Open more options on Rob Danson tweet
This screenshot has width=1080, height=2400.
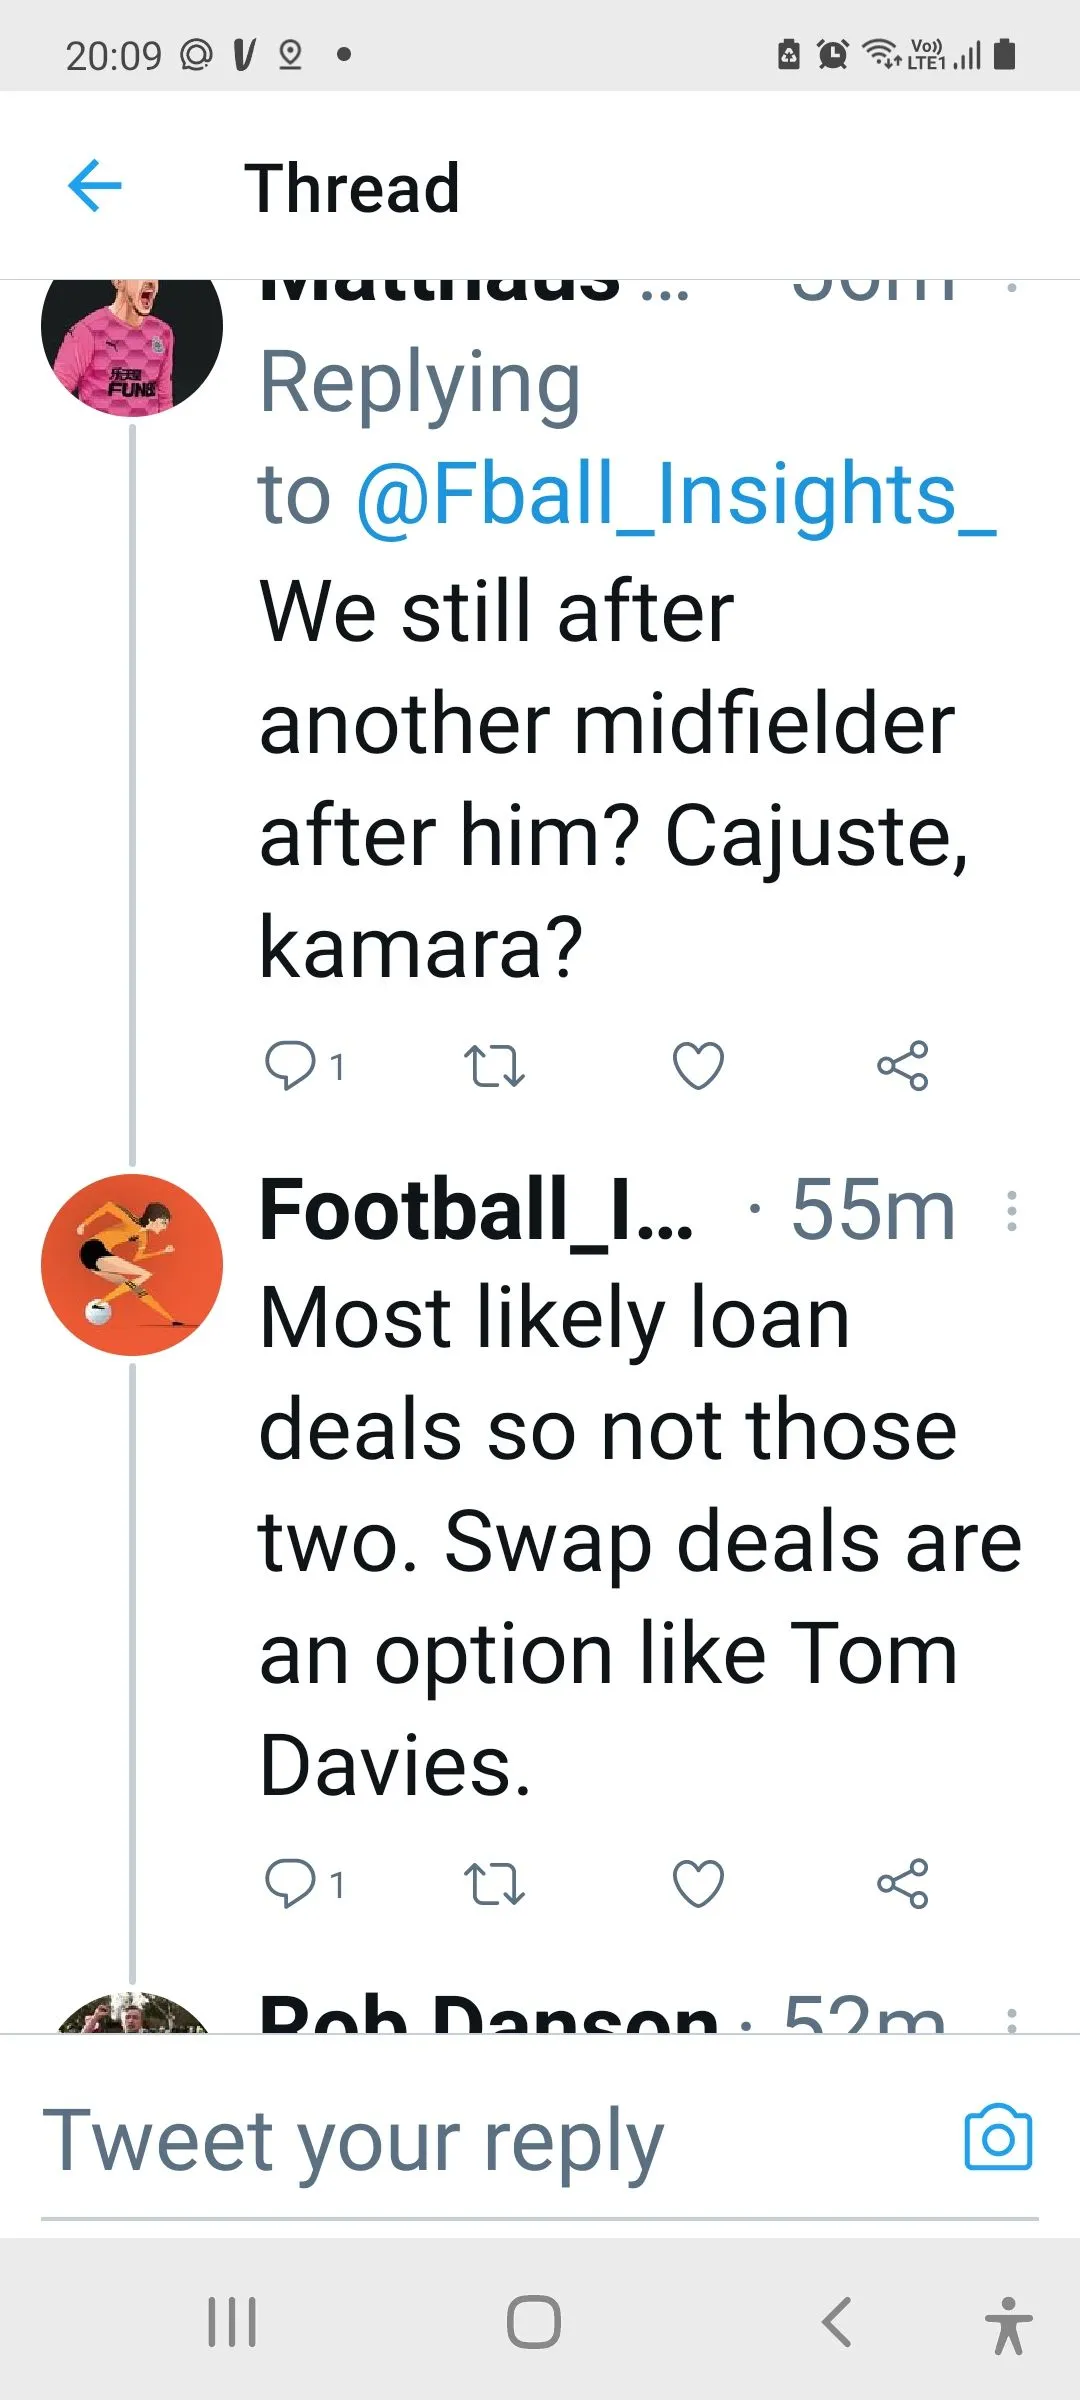coord(1012,2020)
